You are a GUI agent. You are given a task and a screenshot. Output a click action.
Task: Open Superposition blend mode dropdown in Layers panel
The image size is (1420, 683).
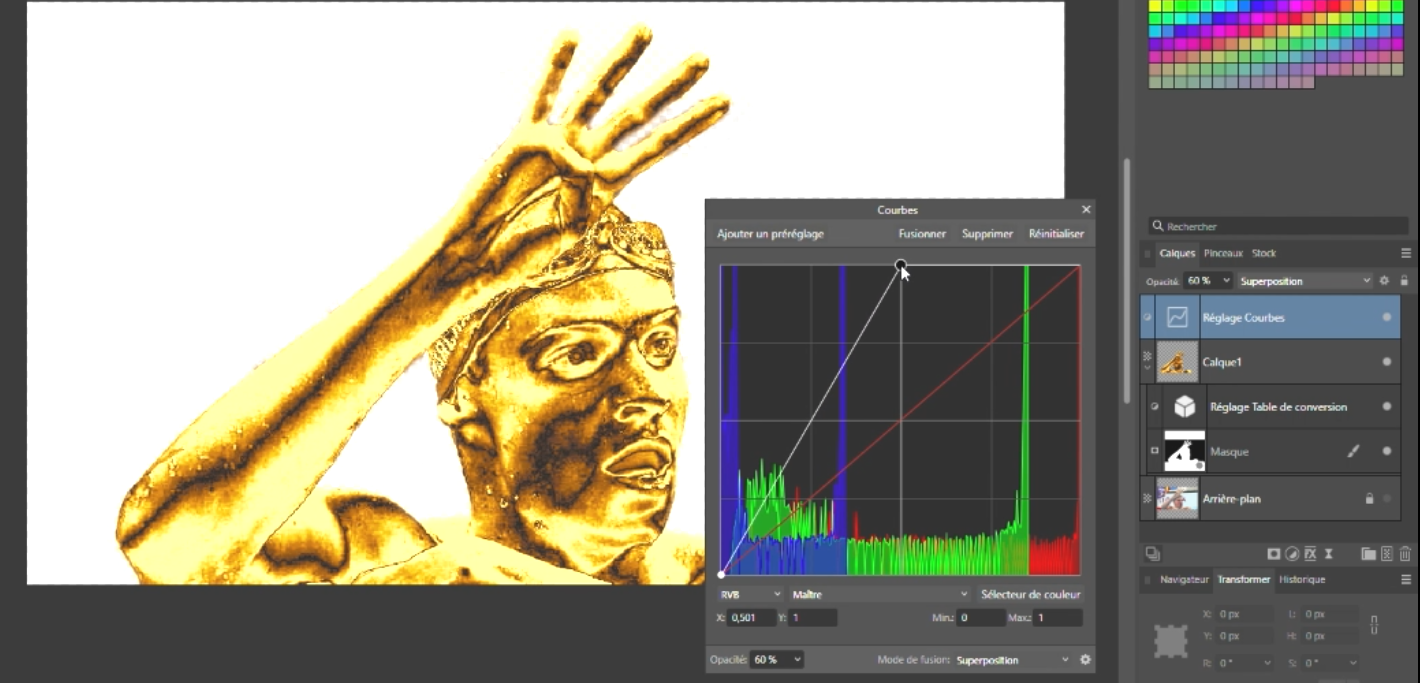pyautogui.click(x=1304, y=282)
